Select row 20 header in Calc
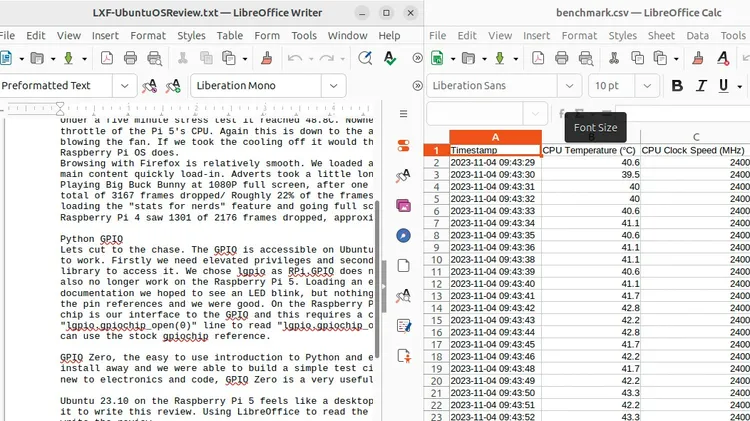The height and width of the screenshot is (421, 750). [x=436, y=381]
